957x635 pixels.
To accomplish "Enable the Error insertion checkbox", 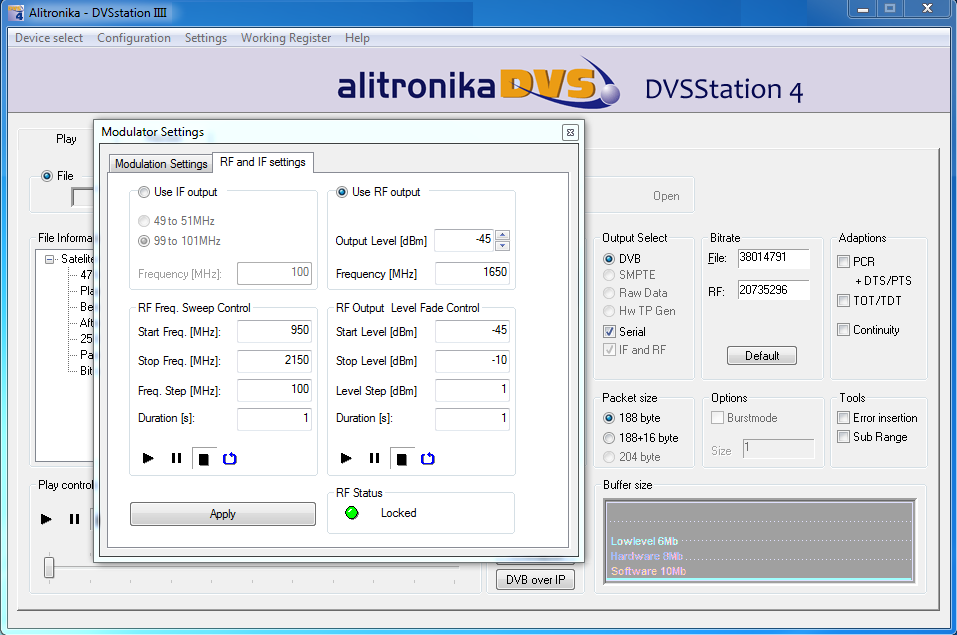I will (x=843, y=418).
